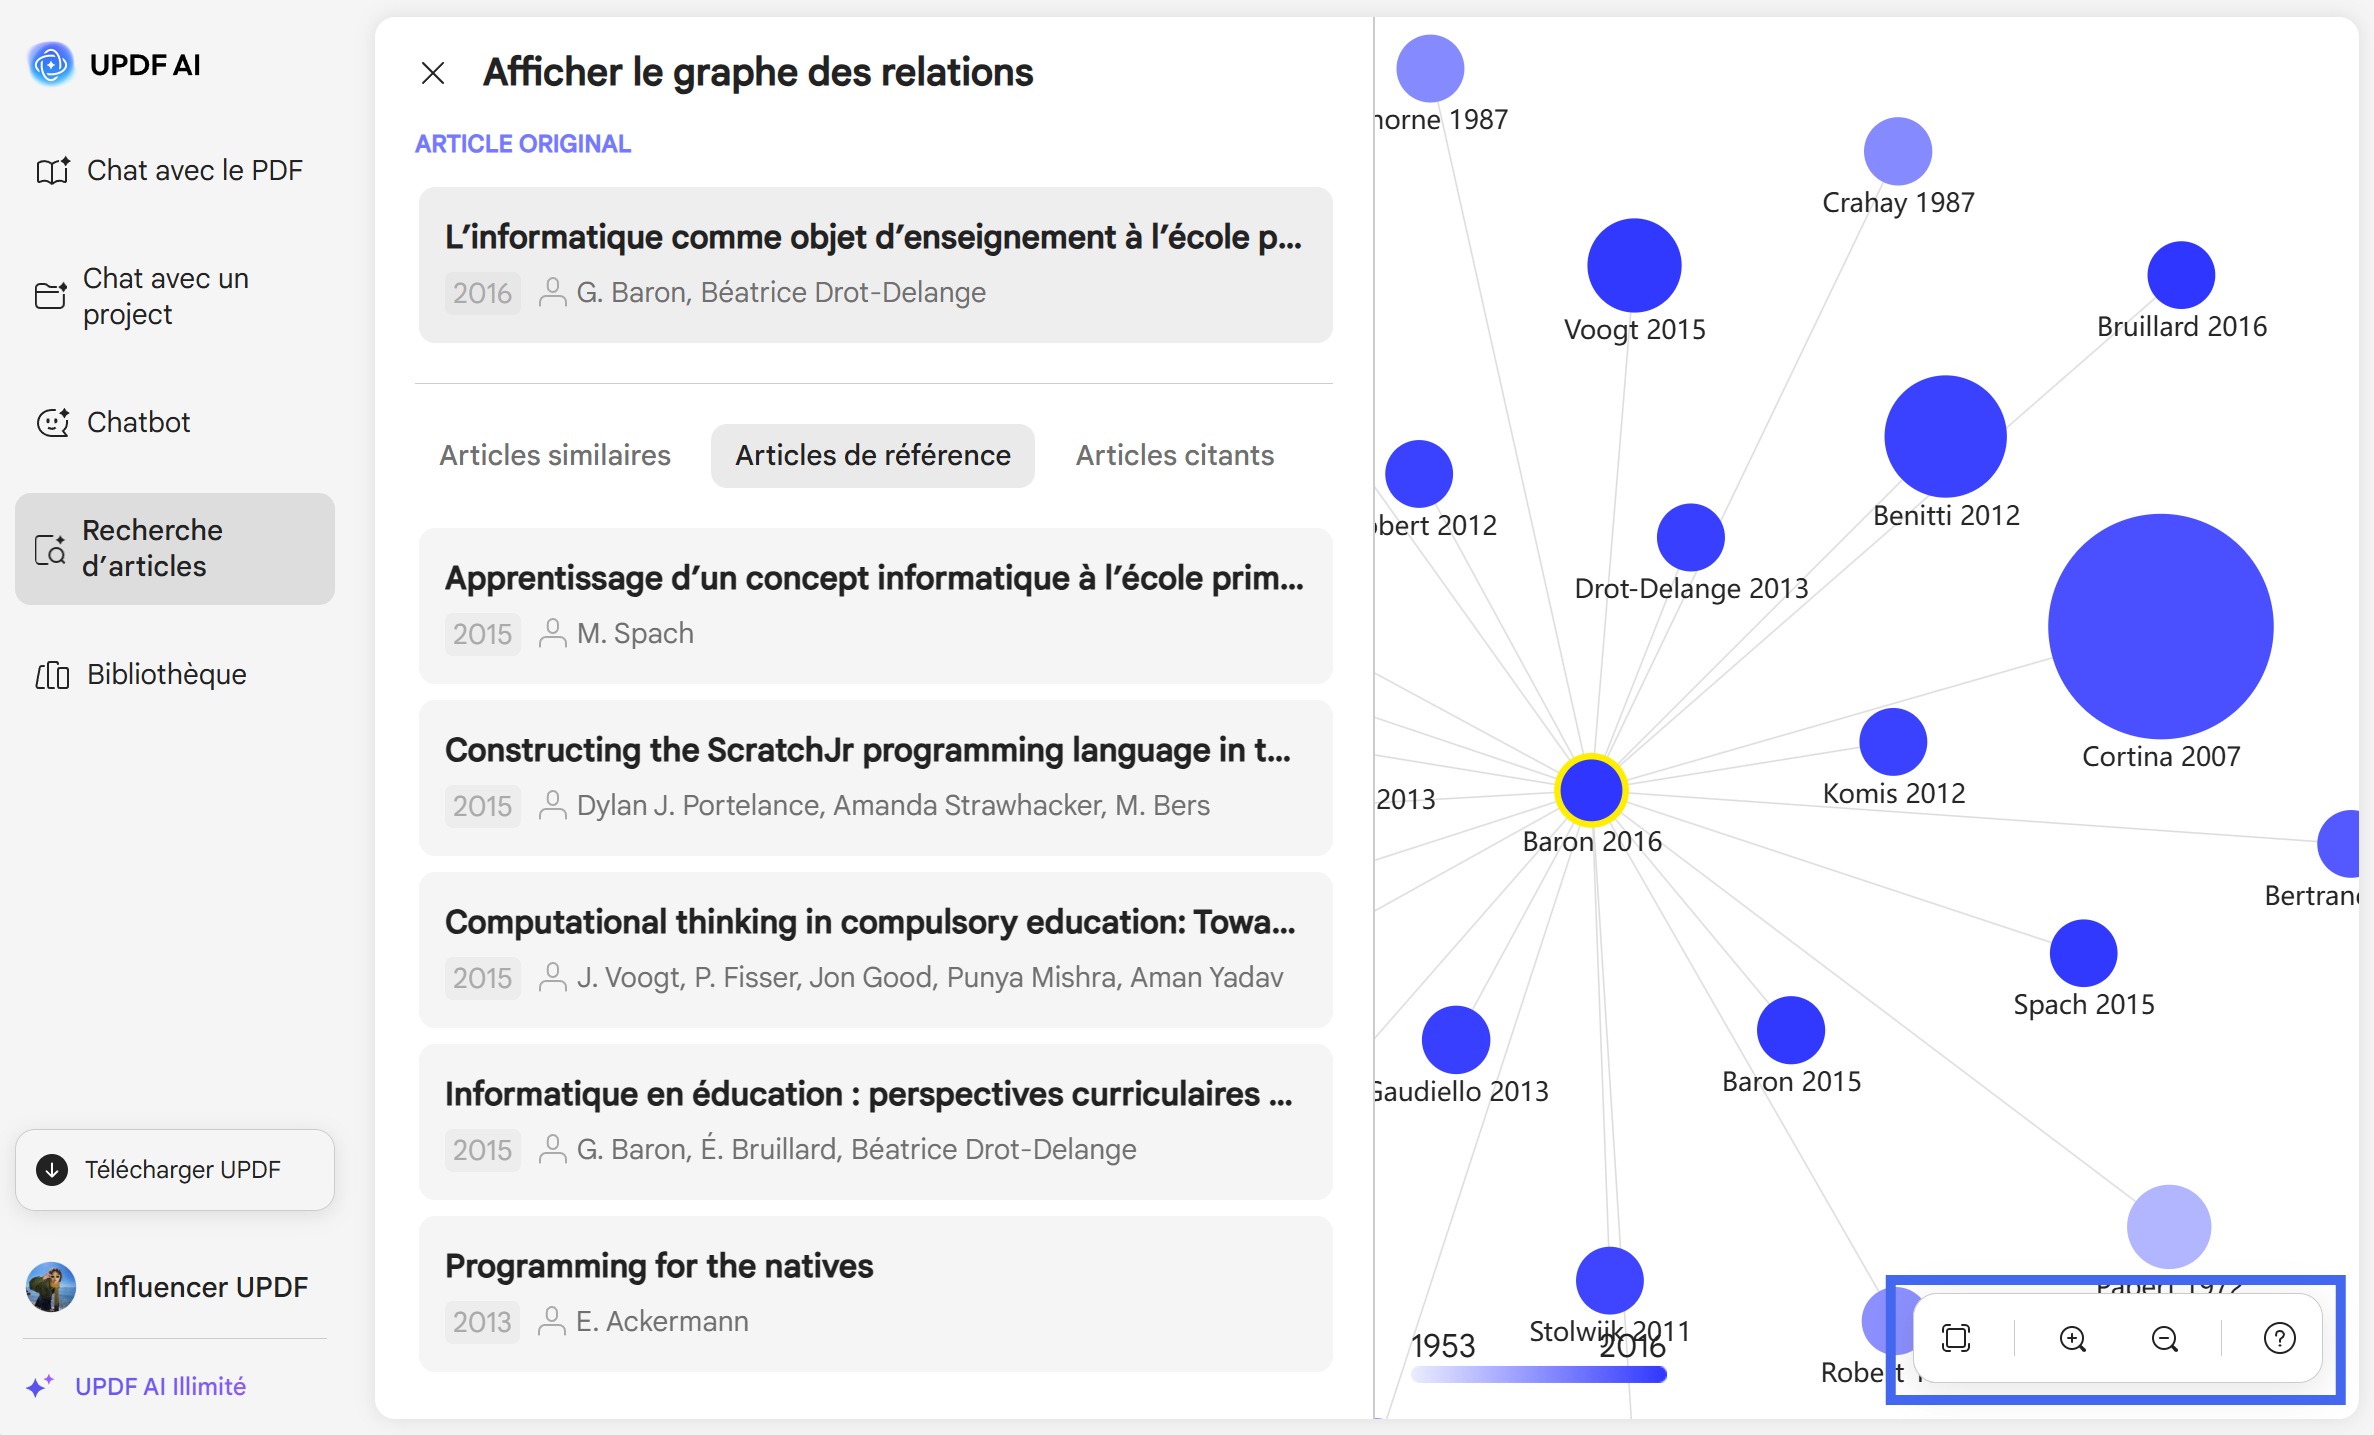The height and width of the screenshot is (1435, 2374).
Task: Open the Programming for the natives article
Action: tap(875, 1293)
